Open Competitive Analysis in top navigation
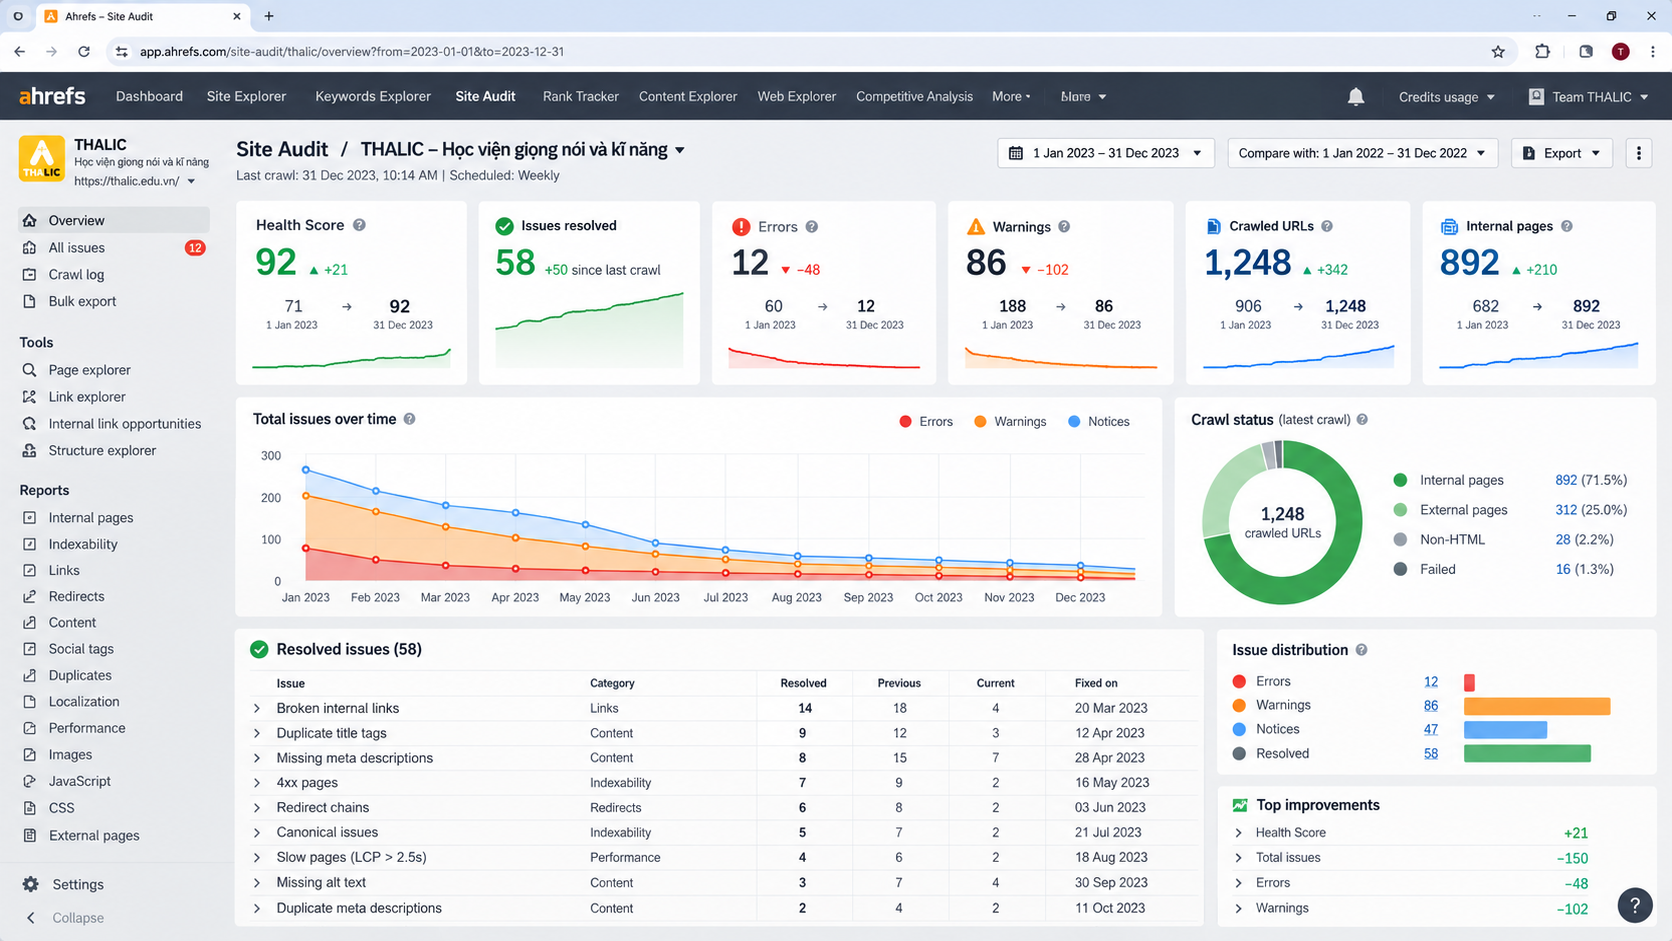Screen dimensions: 1672x941 point(914,96)
